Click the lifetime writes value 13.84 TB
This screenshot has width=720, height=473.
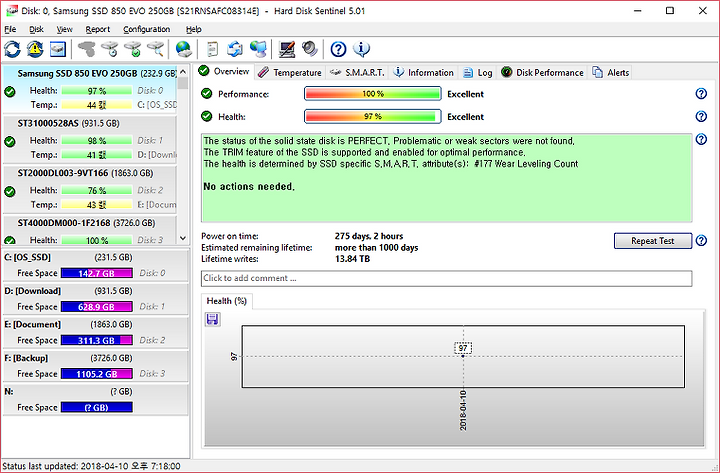point(352,259)
